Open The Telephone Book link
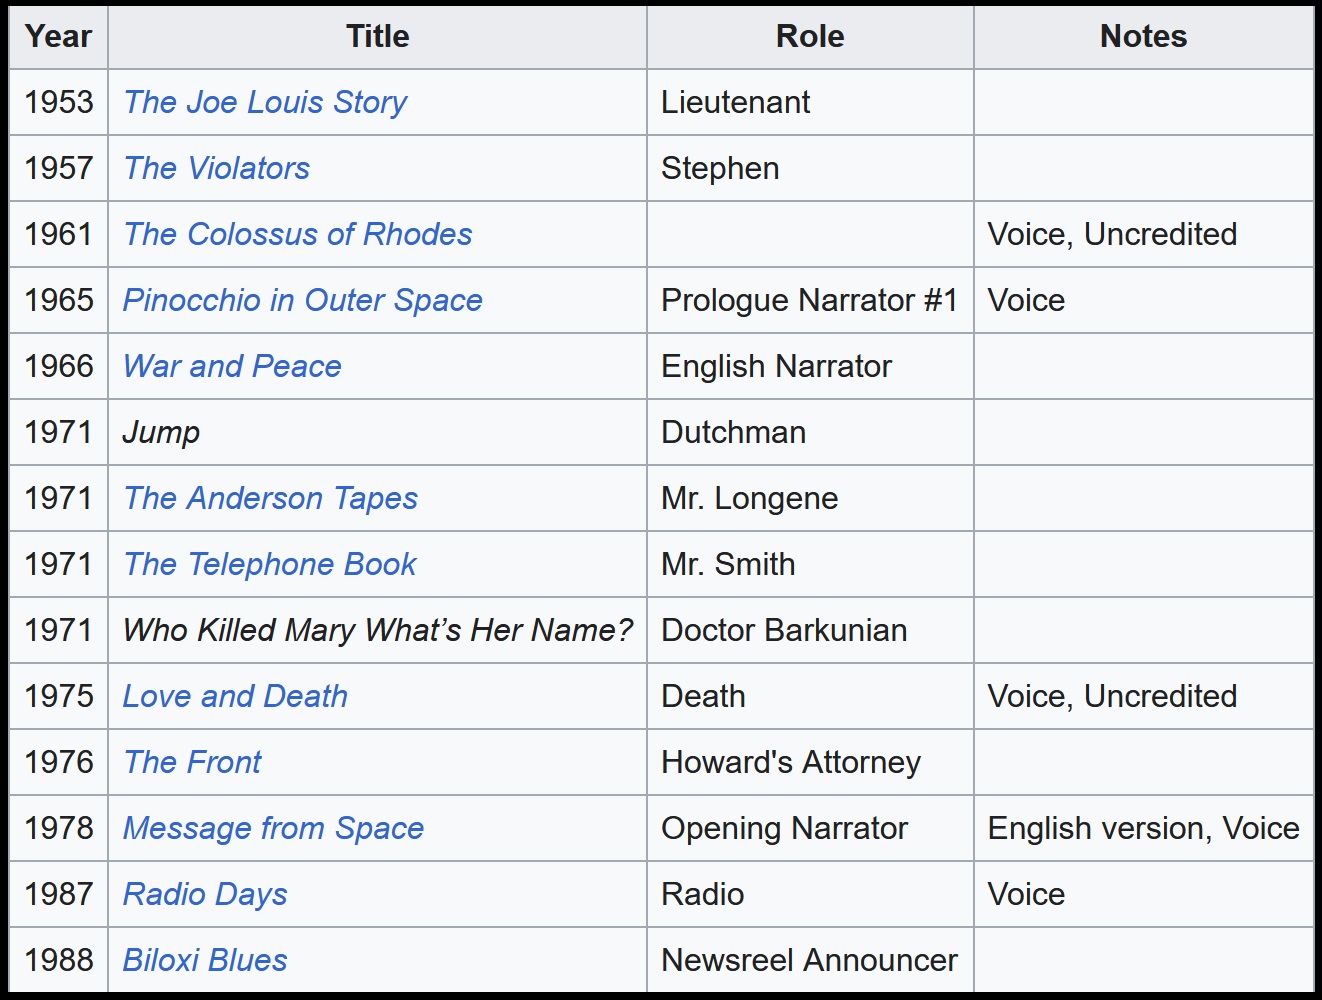1322x1000 pixels. (x=269, y=564)
